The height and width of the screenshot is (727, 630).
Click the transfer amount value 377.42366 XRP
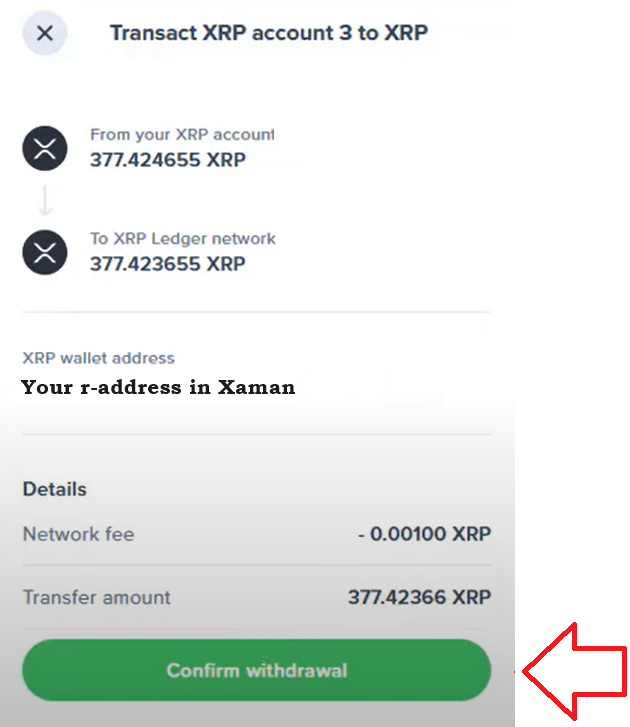(x=419, y=597)
